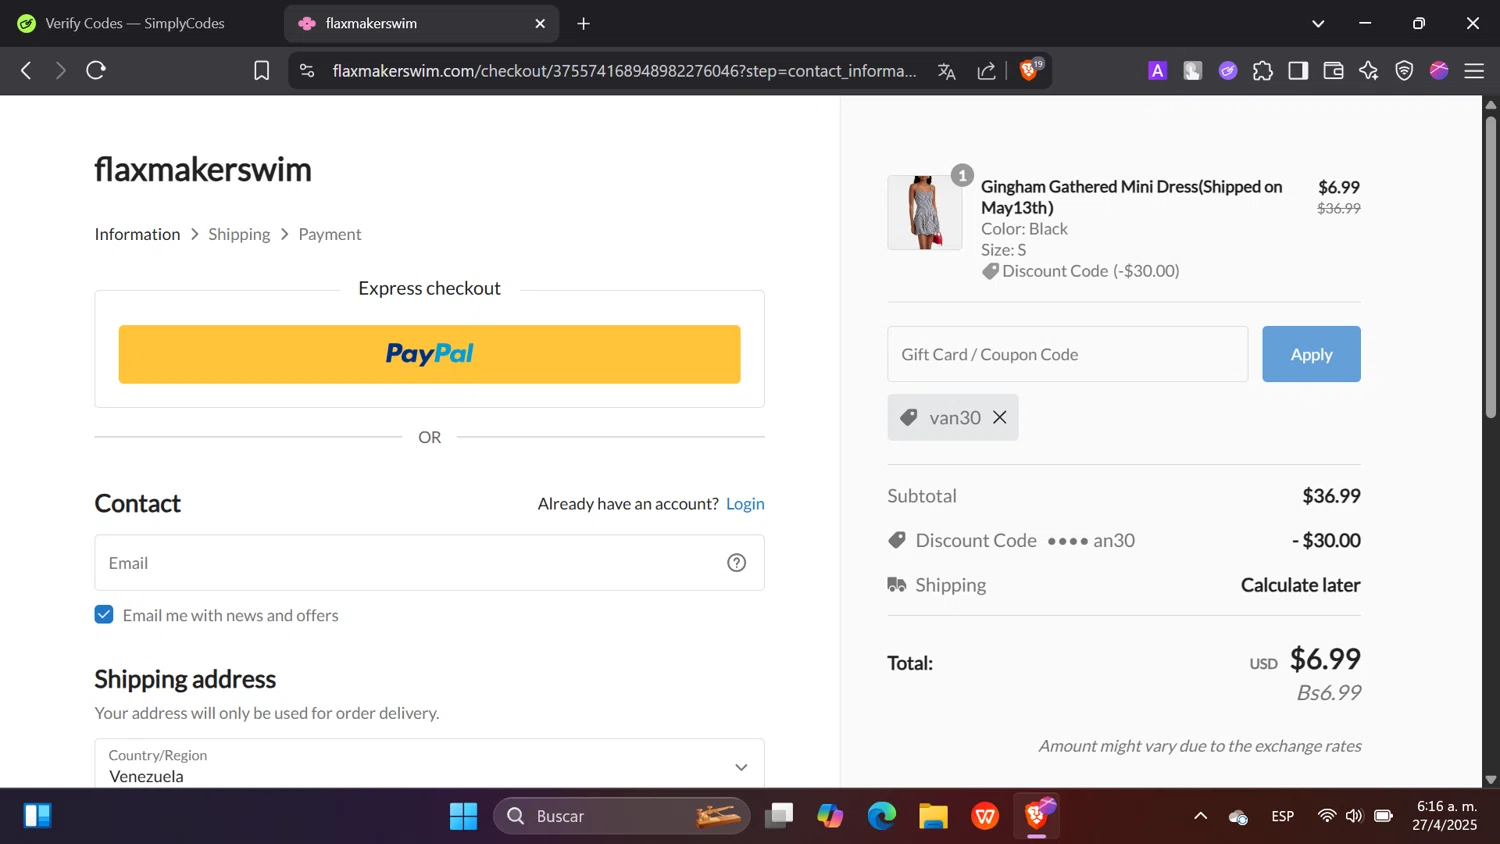
Task: Click the address bar URL
Action: (x=624, y=71)
